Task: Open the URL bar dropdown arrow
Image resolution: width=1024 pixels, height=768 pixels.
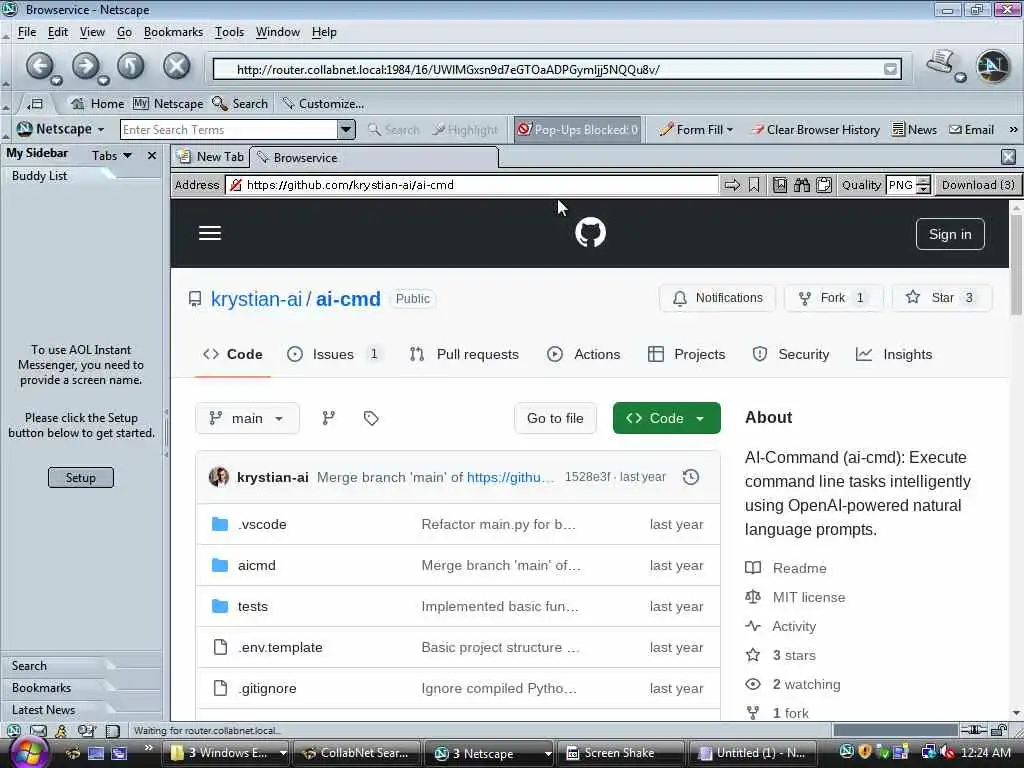Action: tap(890, 69)
